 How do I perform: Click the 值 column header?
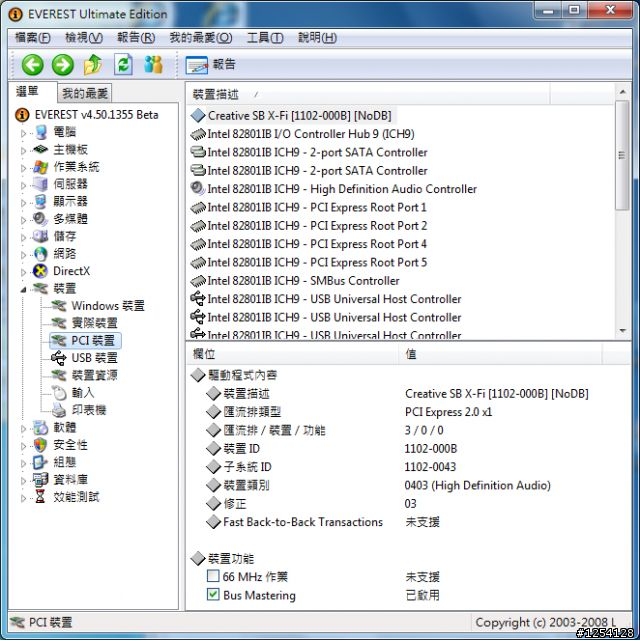[501, 354]
